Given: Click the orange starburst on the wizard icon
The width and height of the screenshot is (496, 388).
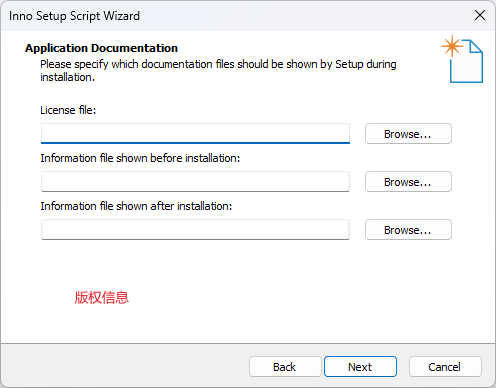Looking at the screenshot, I should point(452,46).
